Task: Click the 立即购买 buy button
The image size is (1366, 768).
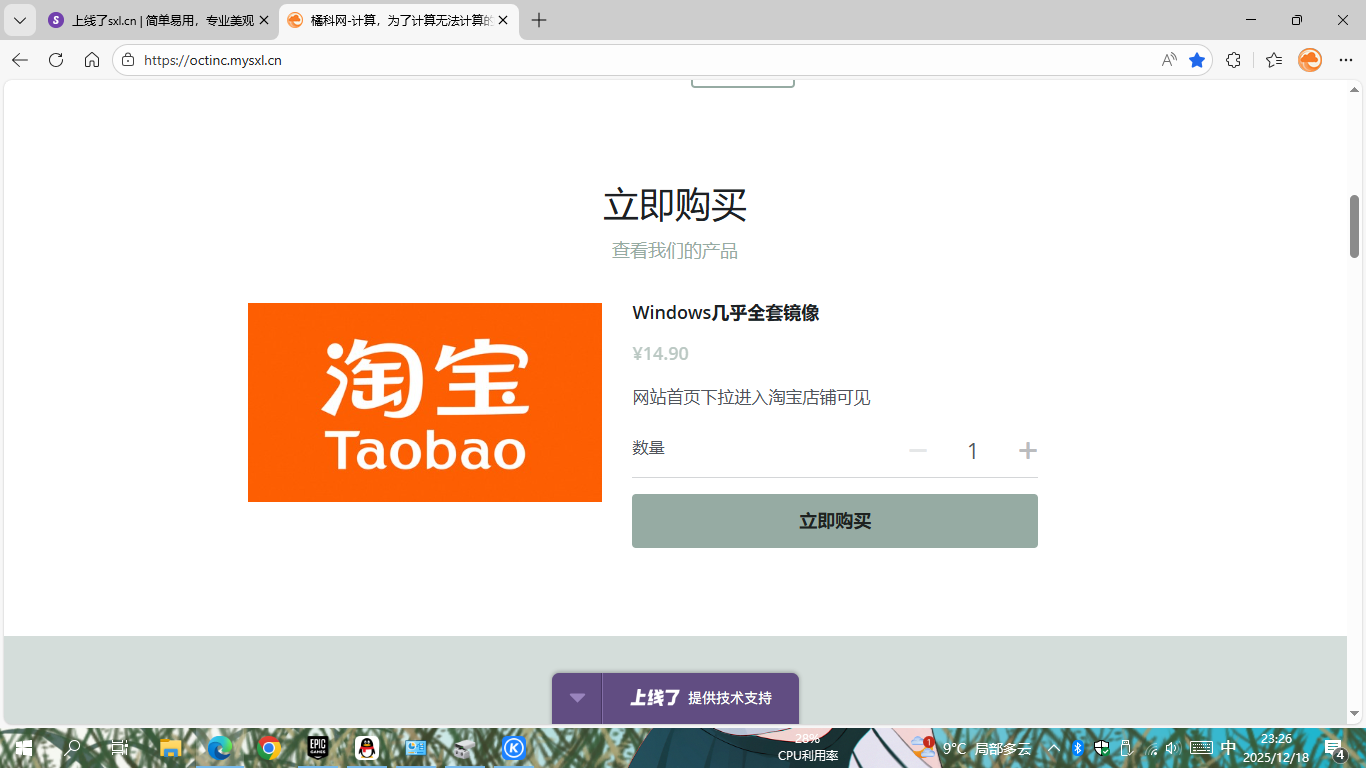Action: pos(835,521)
